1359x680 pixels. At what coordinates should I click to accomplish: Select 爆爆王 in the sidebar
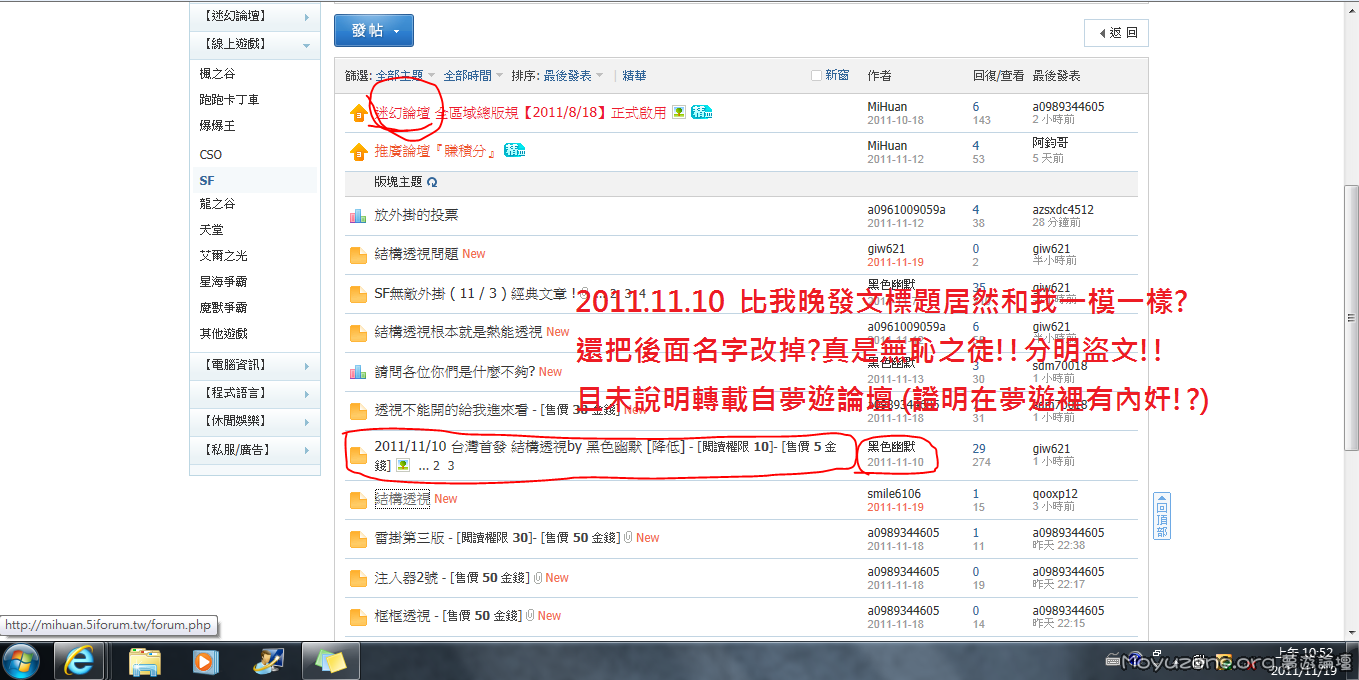pyautogui.click(x=217, y=126)
